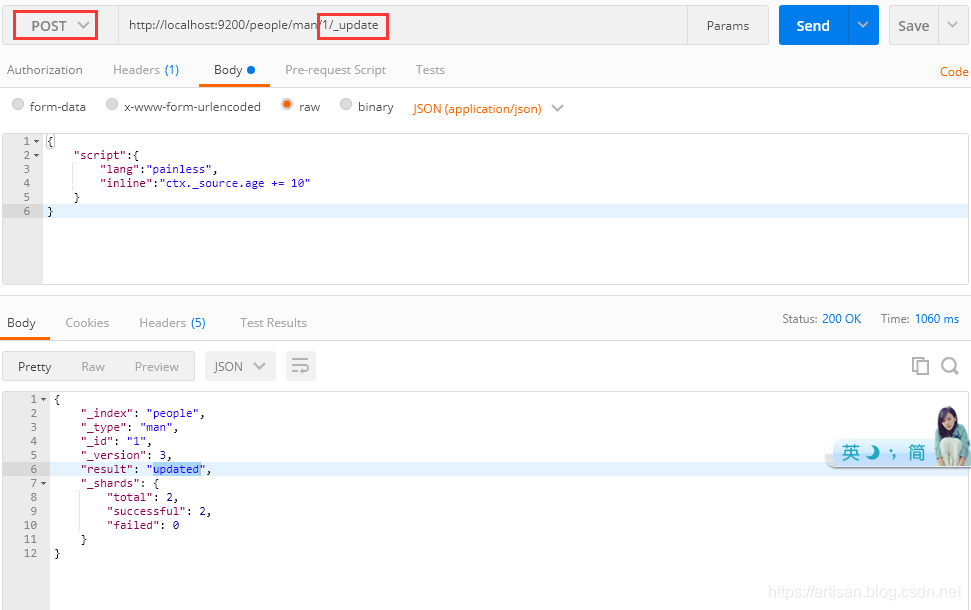Open the response format JSON dropdown
The image size is (971, 610).
click(x=240, y=366)
